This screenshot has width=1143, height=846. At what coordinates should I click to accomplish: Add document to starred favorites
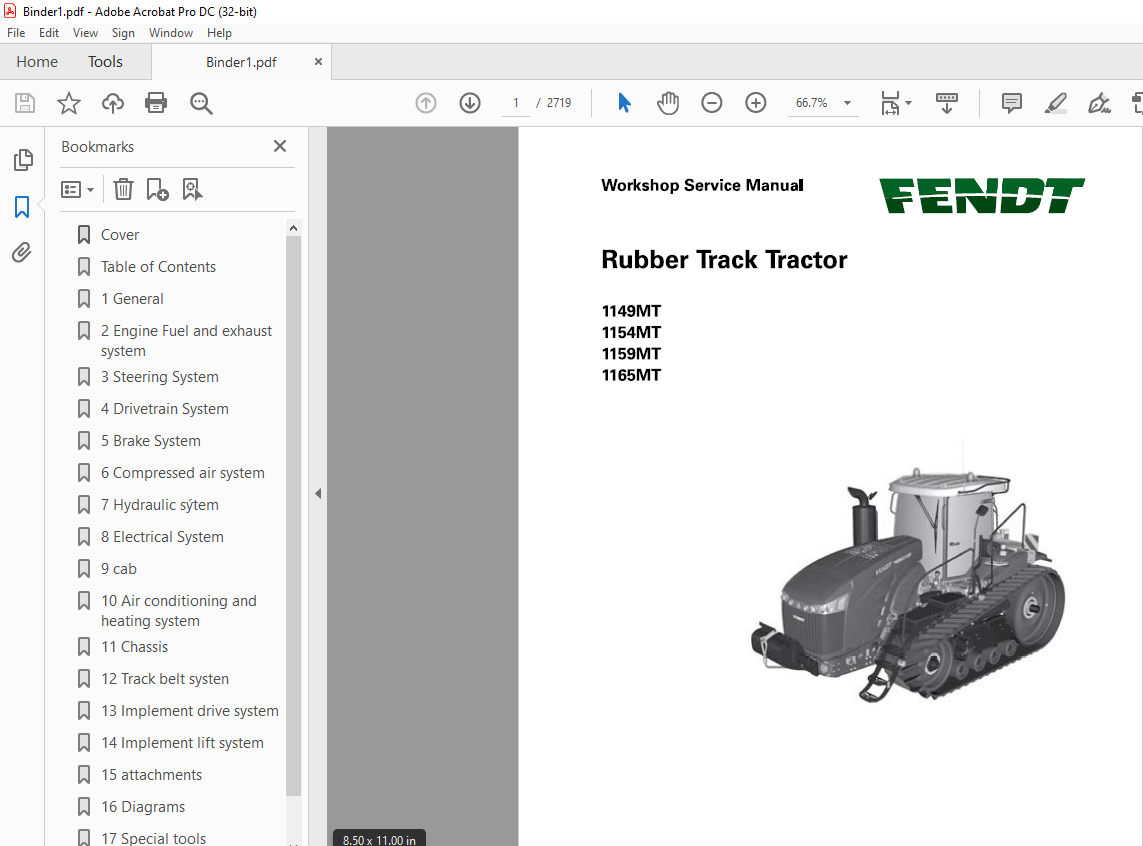point(69,103)
